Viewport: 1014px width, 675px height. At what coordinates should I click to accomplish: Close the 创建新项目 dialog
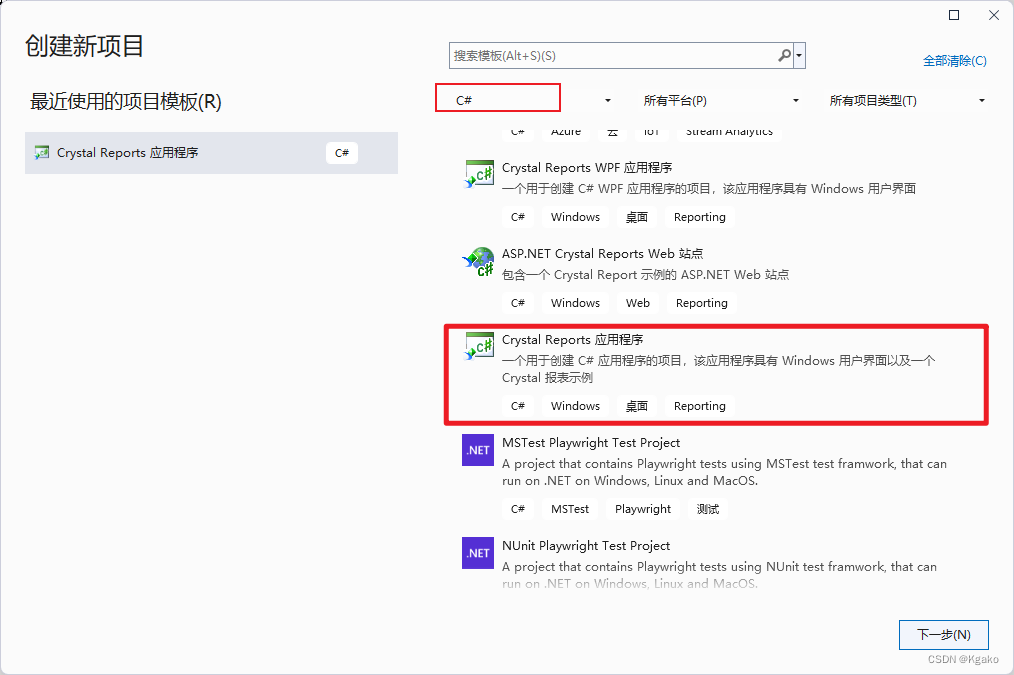(x=994, y=15)
